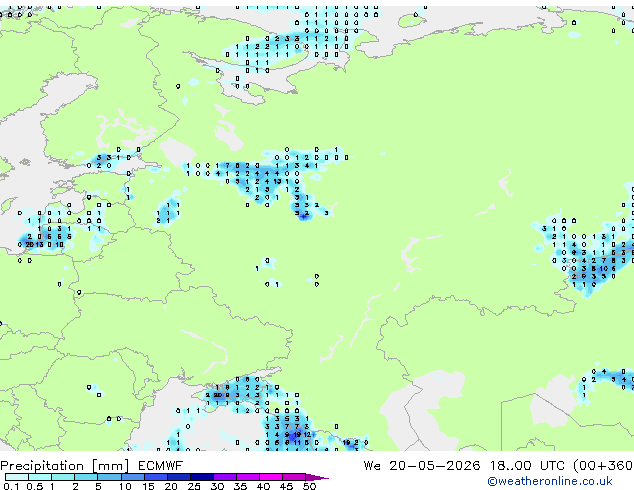Click the '18..00' time text
This screenshot has height=490, width=634.
click(x=512, y=466)
